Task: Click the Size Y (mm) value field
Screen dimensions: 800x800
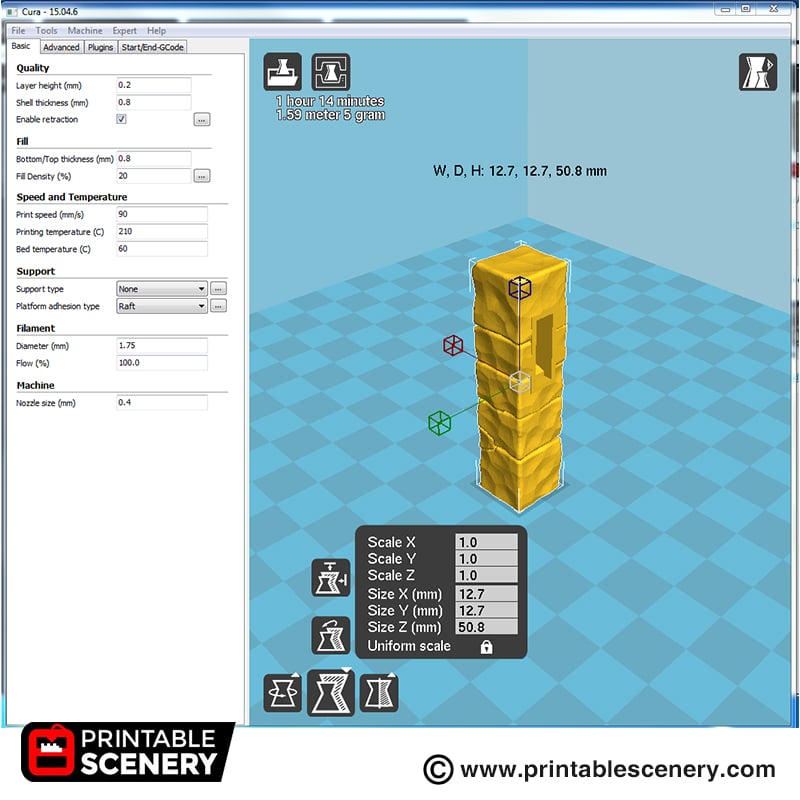Action: [486, 610]
